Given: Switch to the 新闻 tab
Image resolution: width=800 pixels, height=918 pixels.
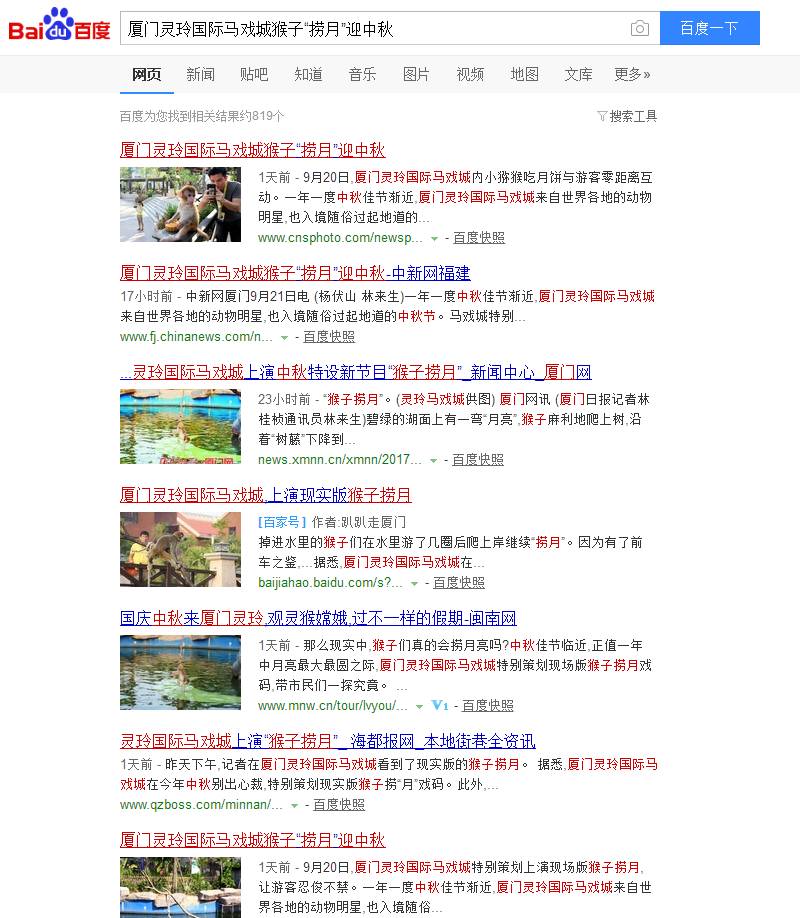Looking at the screenshot, I should pyautogui.click(x=200, y=74).
